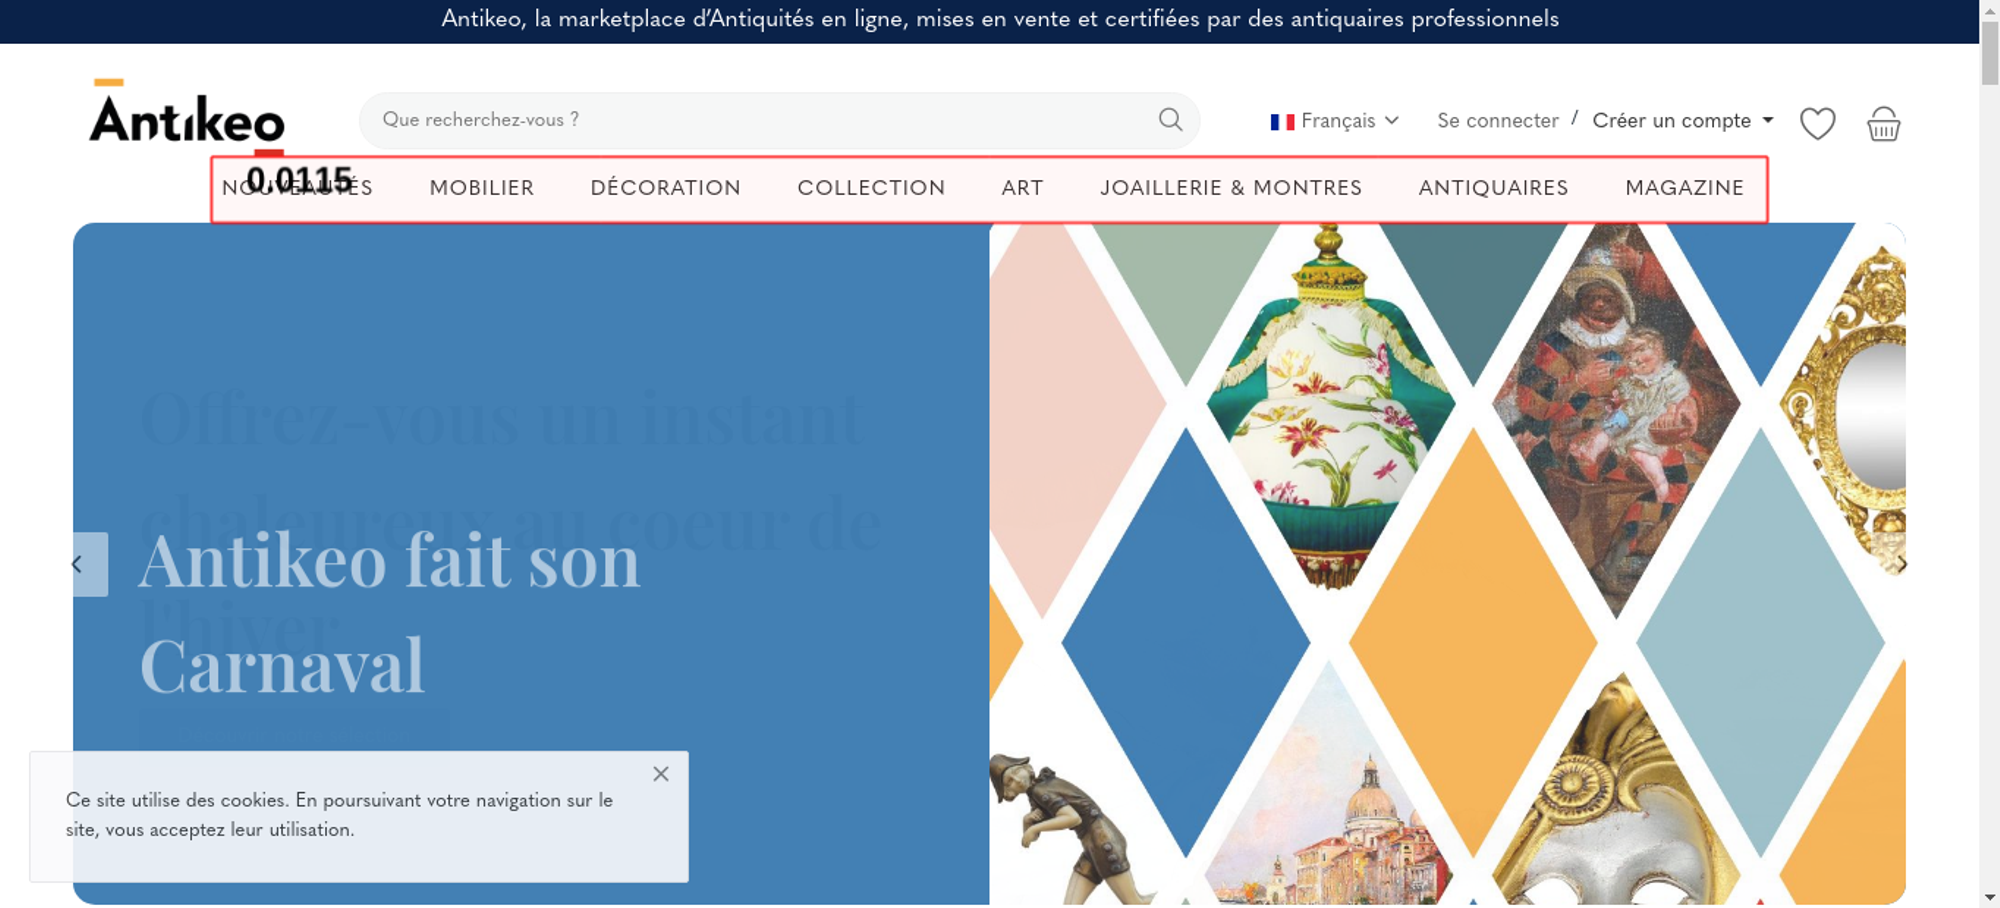Open the Décoration menu
This screenshot has width=2000, height=908.
point(665,188)
